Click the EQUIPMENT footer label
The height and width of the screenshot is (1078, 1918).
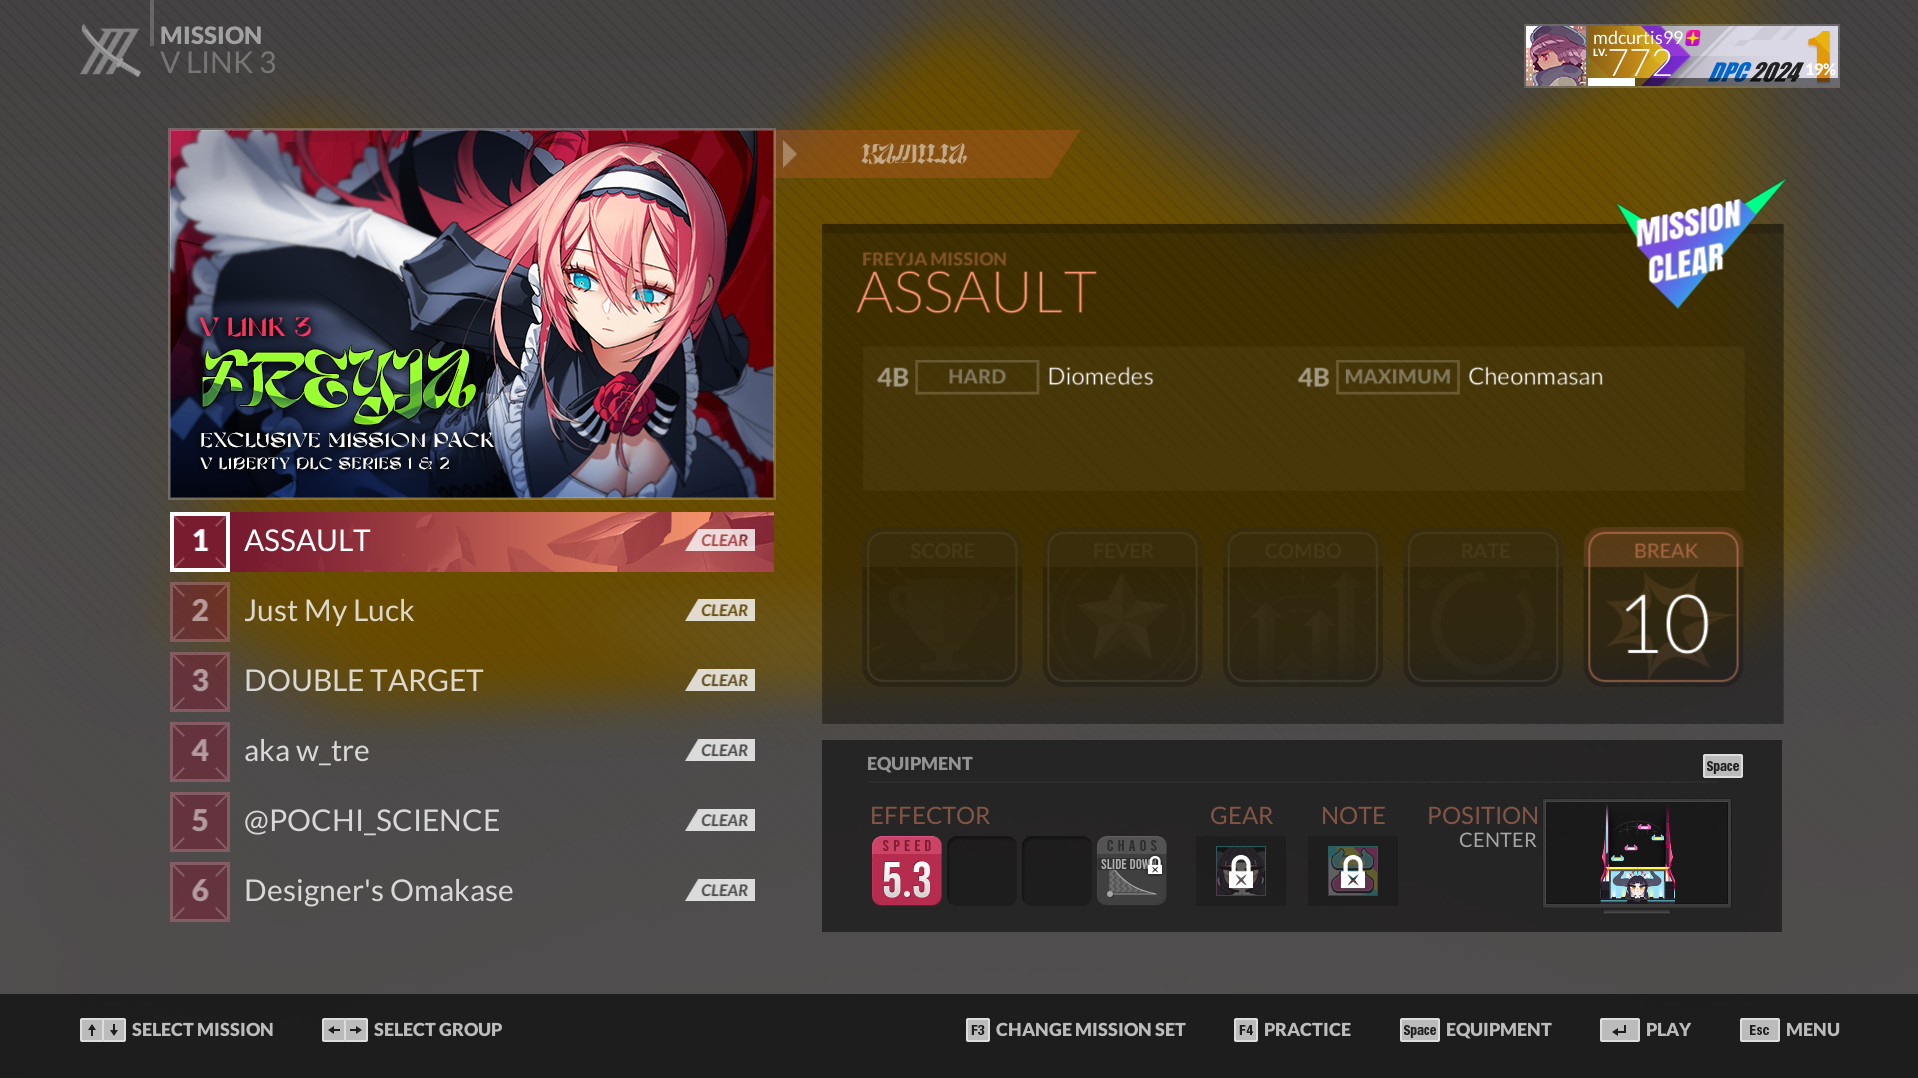[x=1498, y=1029]
